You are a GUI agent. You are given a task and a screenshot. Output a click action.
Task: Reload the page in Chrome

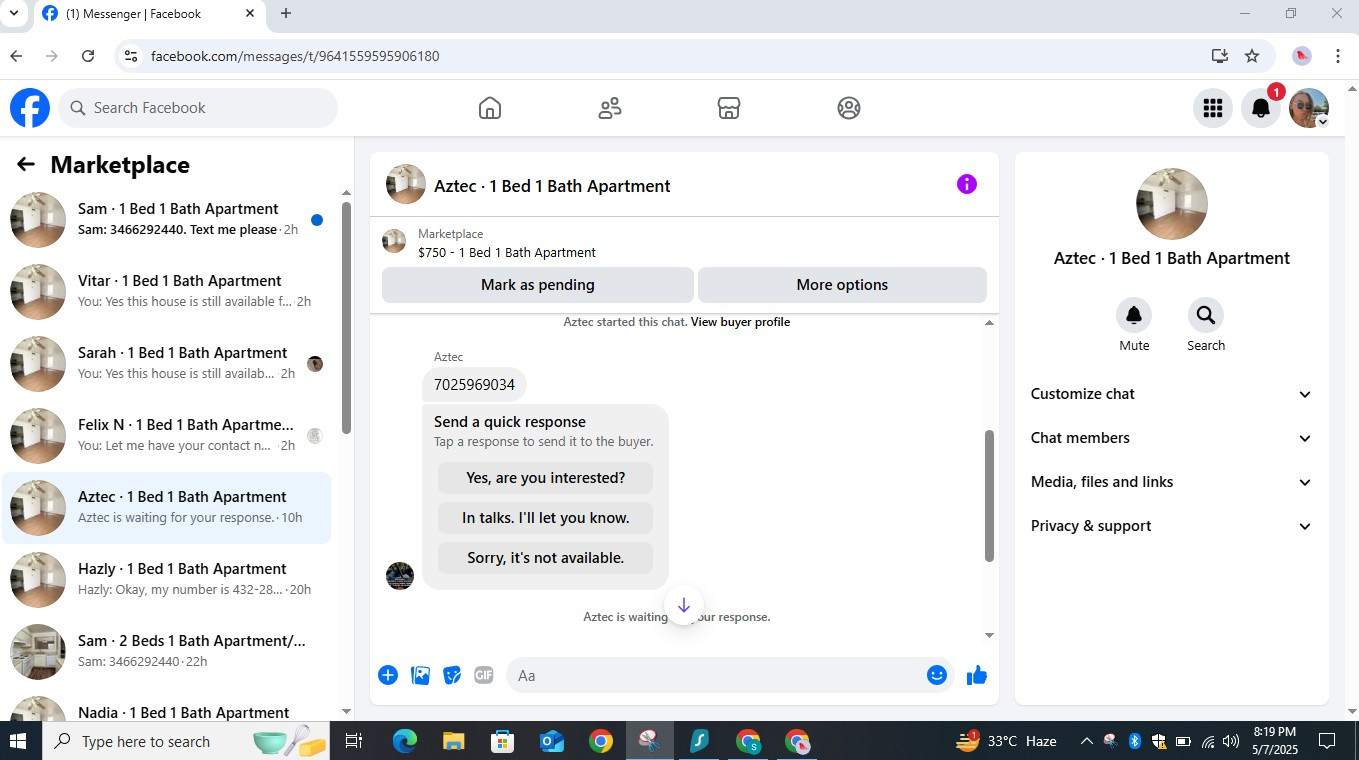coord(88,56)
